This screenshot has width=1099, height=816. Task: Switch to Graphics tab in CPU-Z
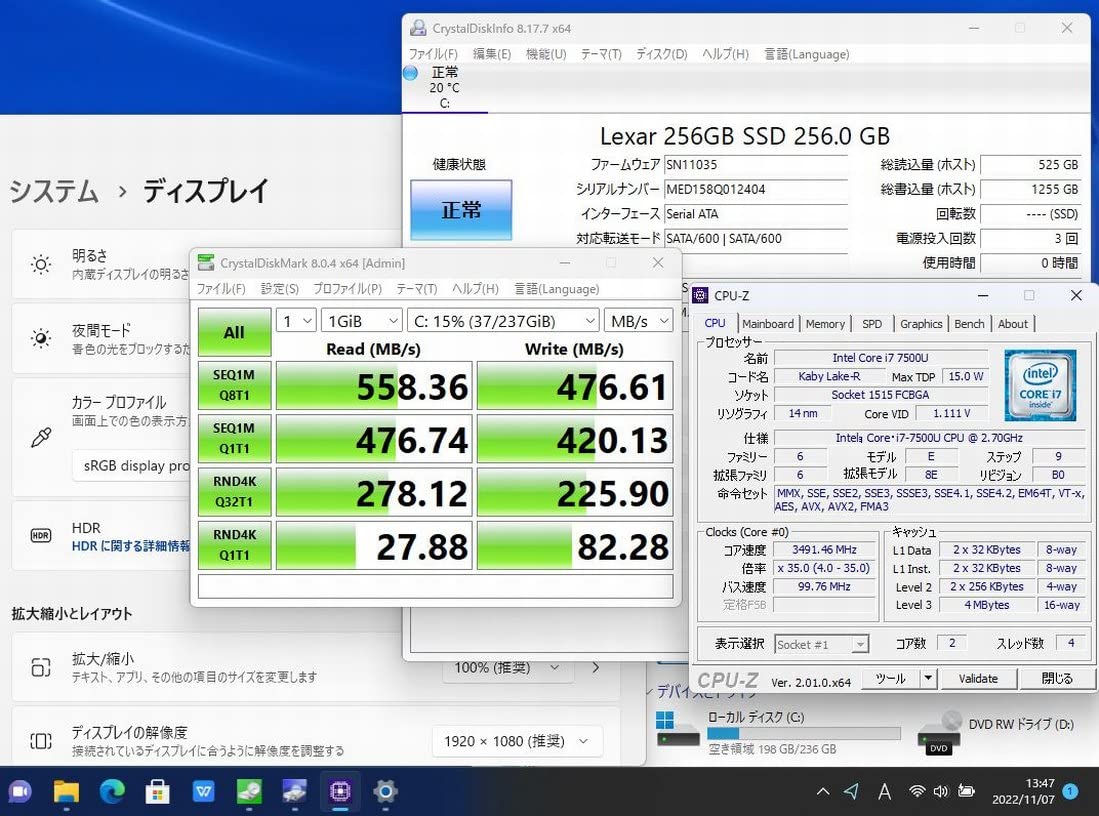921,324
